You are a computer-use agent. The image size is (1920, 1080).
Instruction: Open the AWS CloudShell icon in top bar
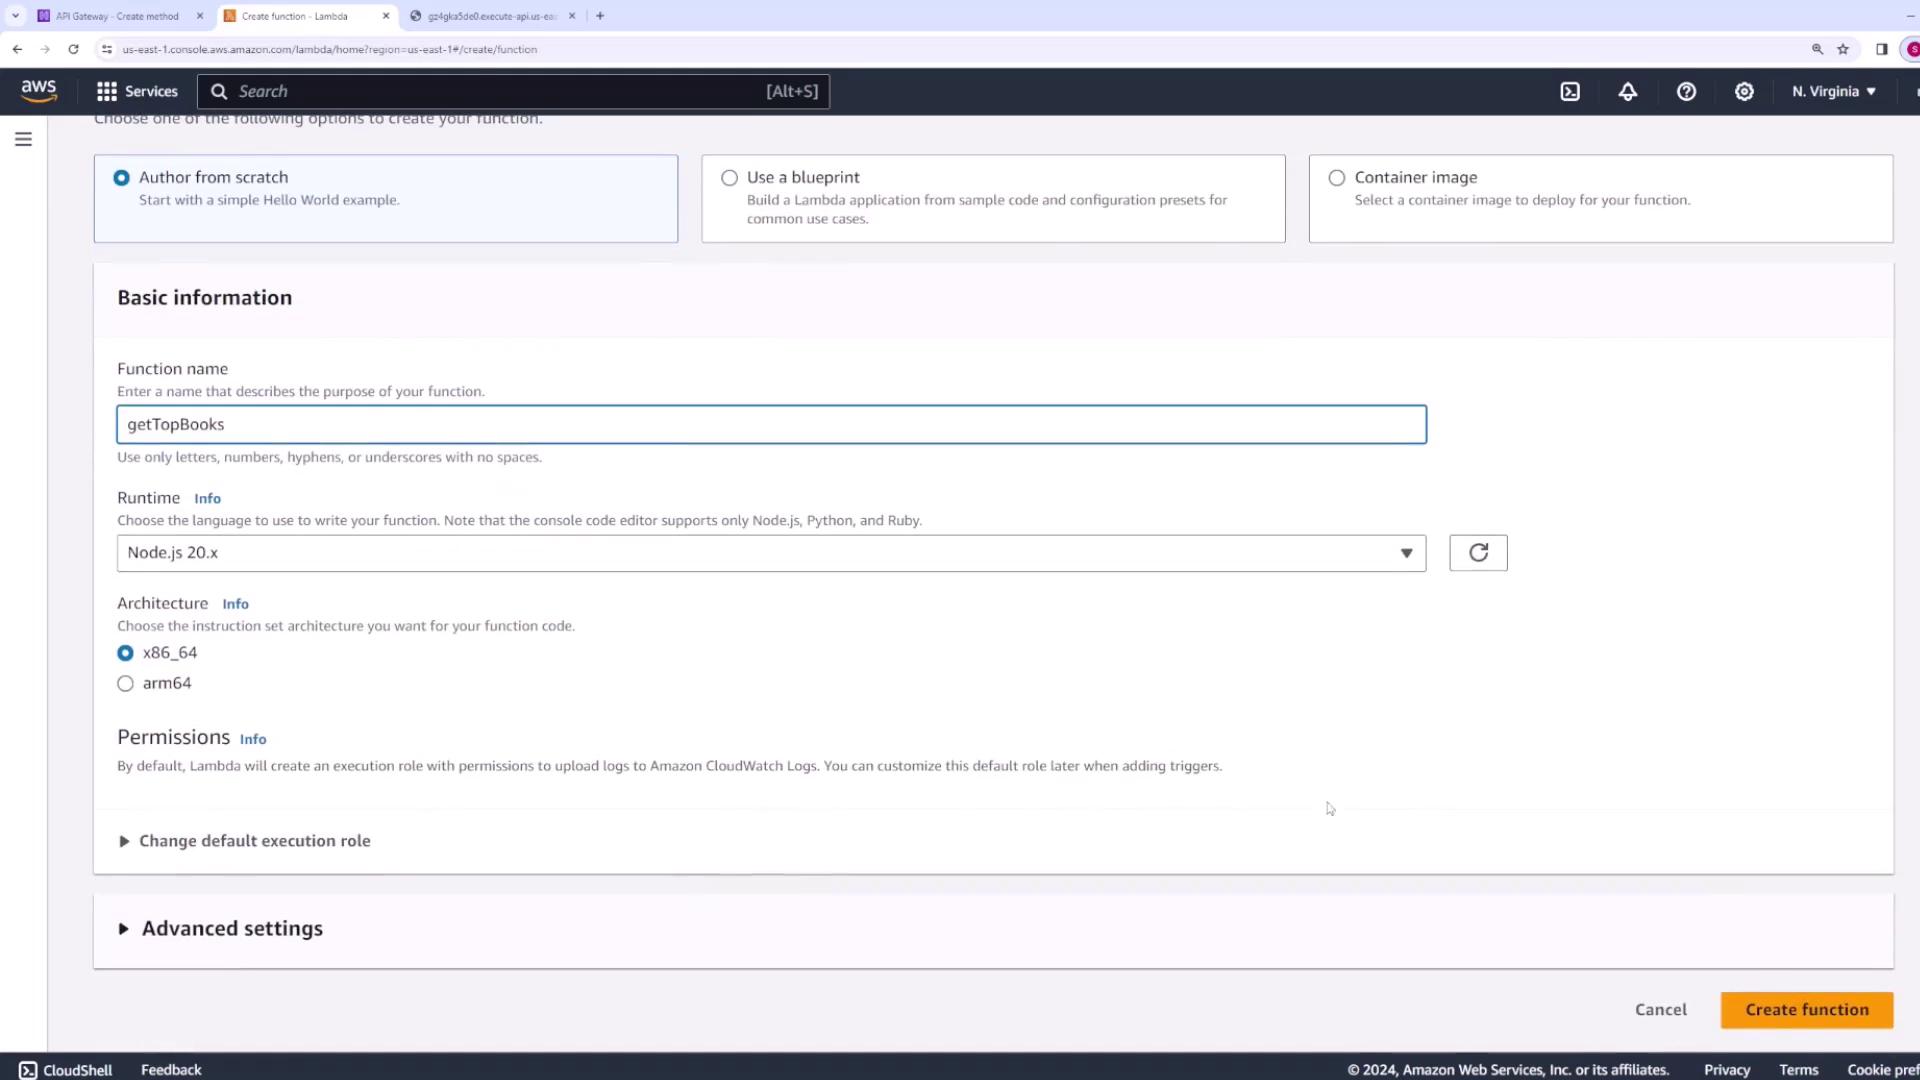point(1570,91)
